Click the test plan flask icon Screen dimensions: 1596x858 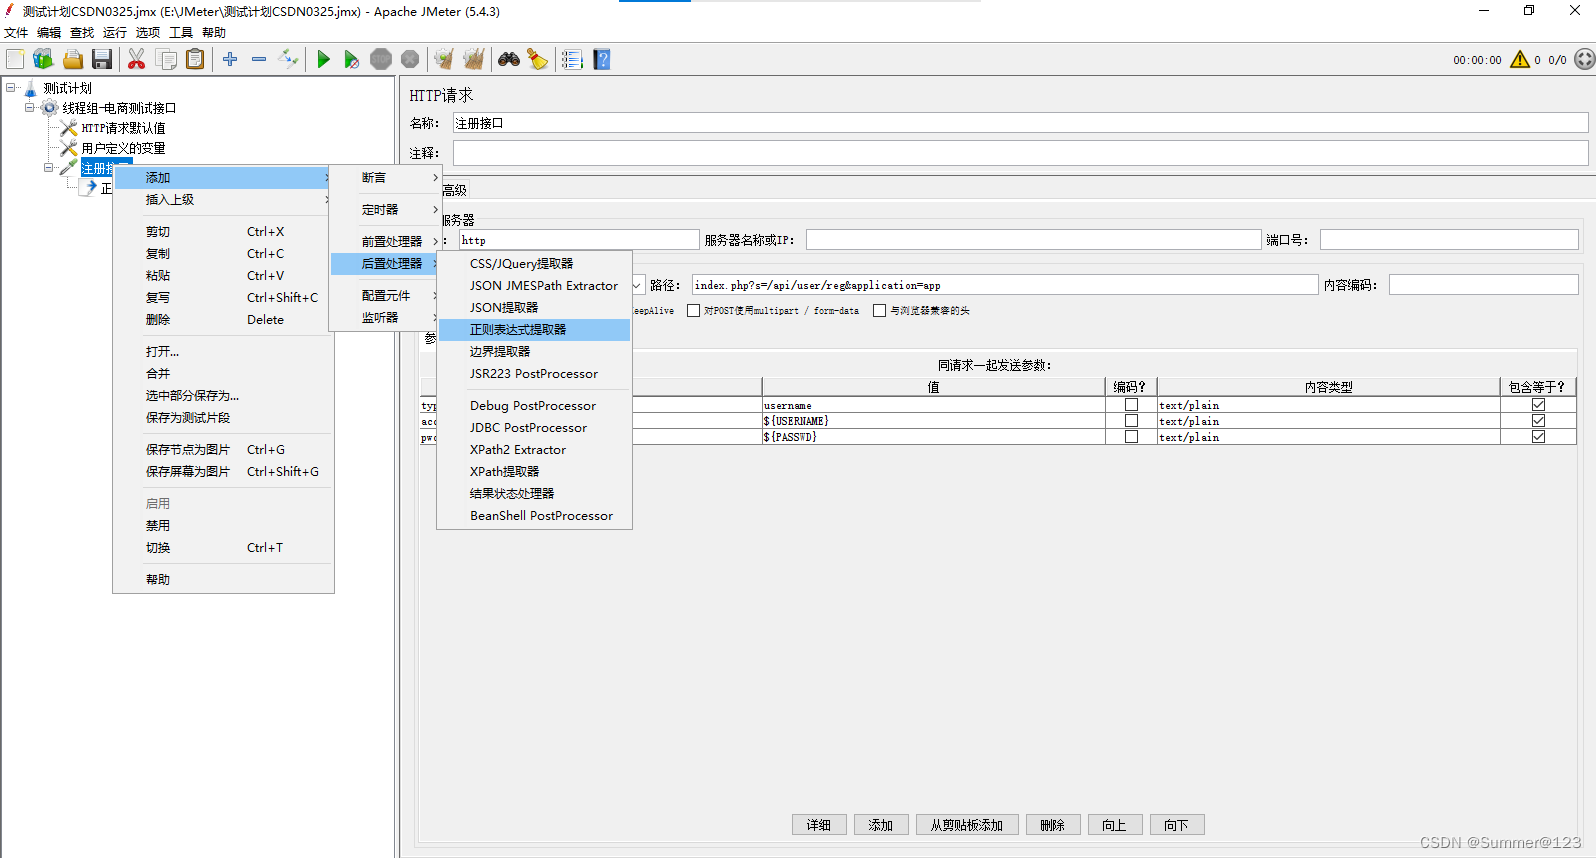coord(31,88)
